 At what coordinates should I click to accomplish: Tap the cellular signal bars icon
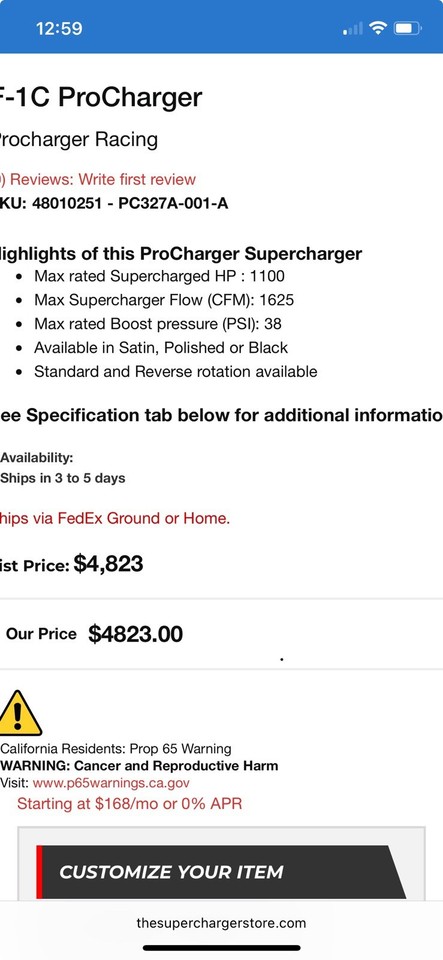pyautogui.click(x=352, y=29)
